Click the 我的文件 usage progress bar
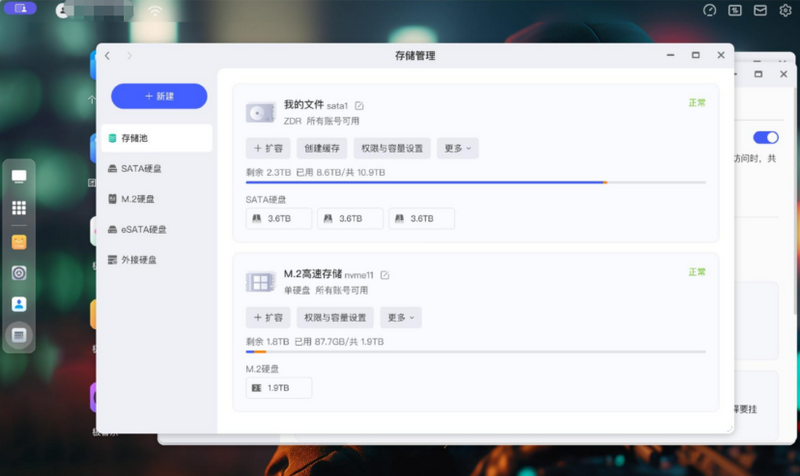Image resolution: width=800 pixels, height=476 pixels. [x=476, y=182]
